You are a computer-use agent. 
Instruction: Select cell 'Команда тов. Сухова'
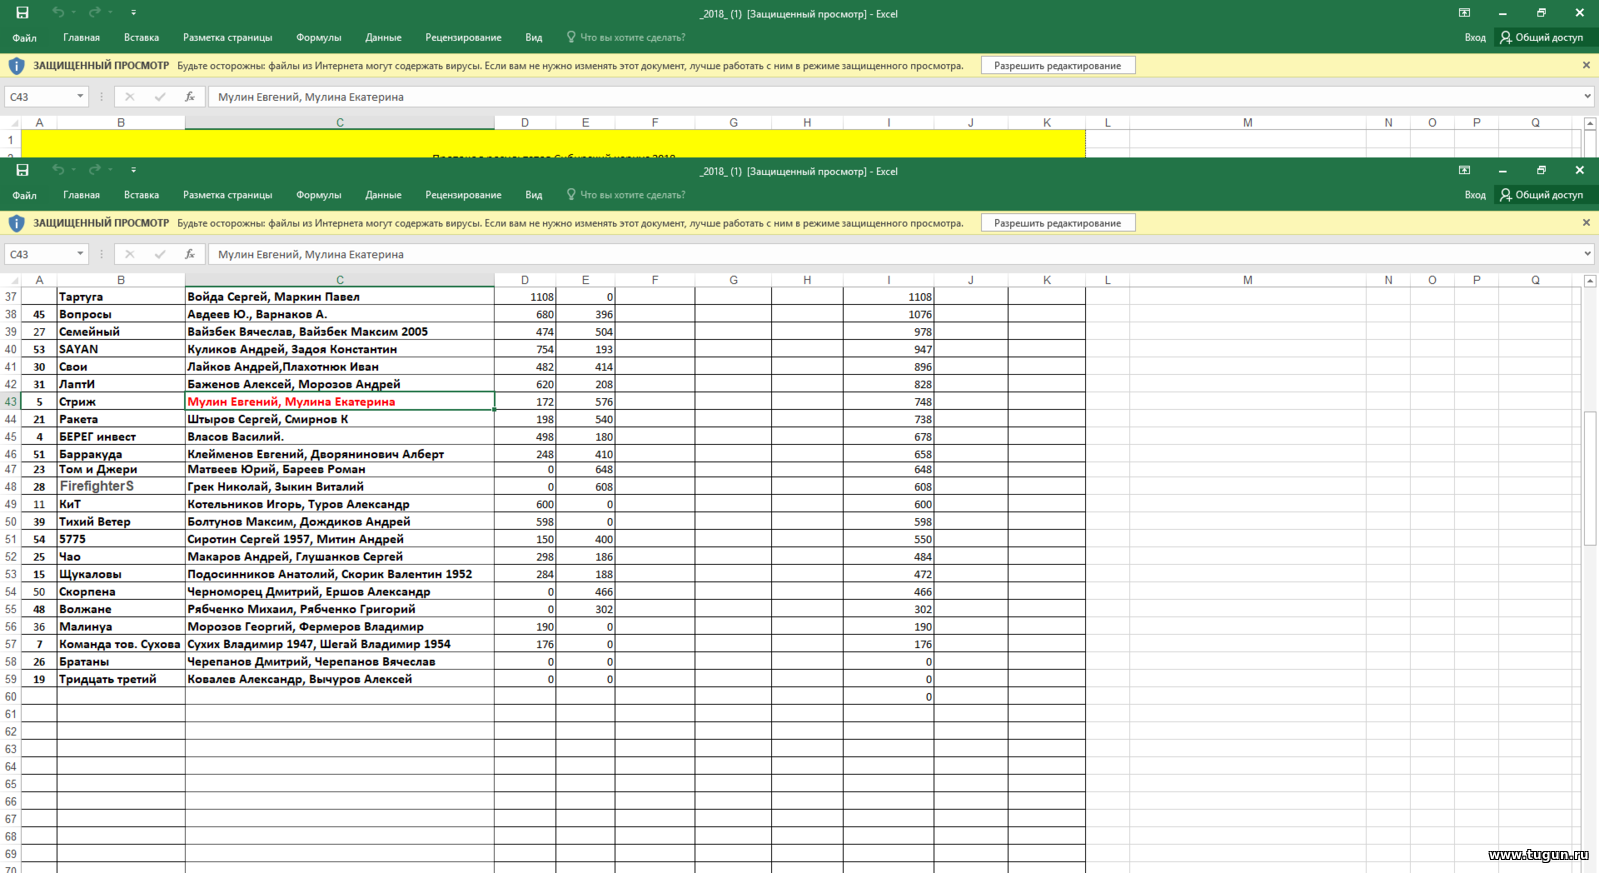tap(121, 644)
